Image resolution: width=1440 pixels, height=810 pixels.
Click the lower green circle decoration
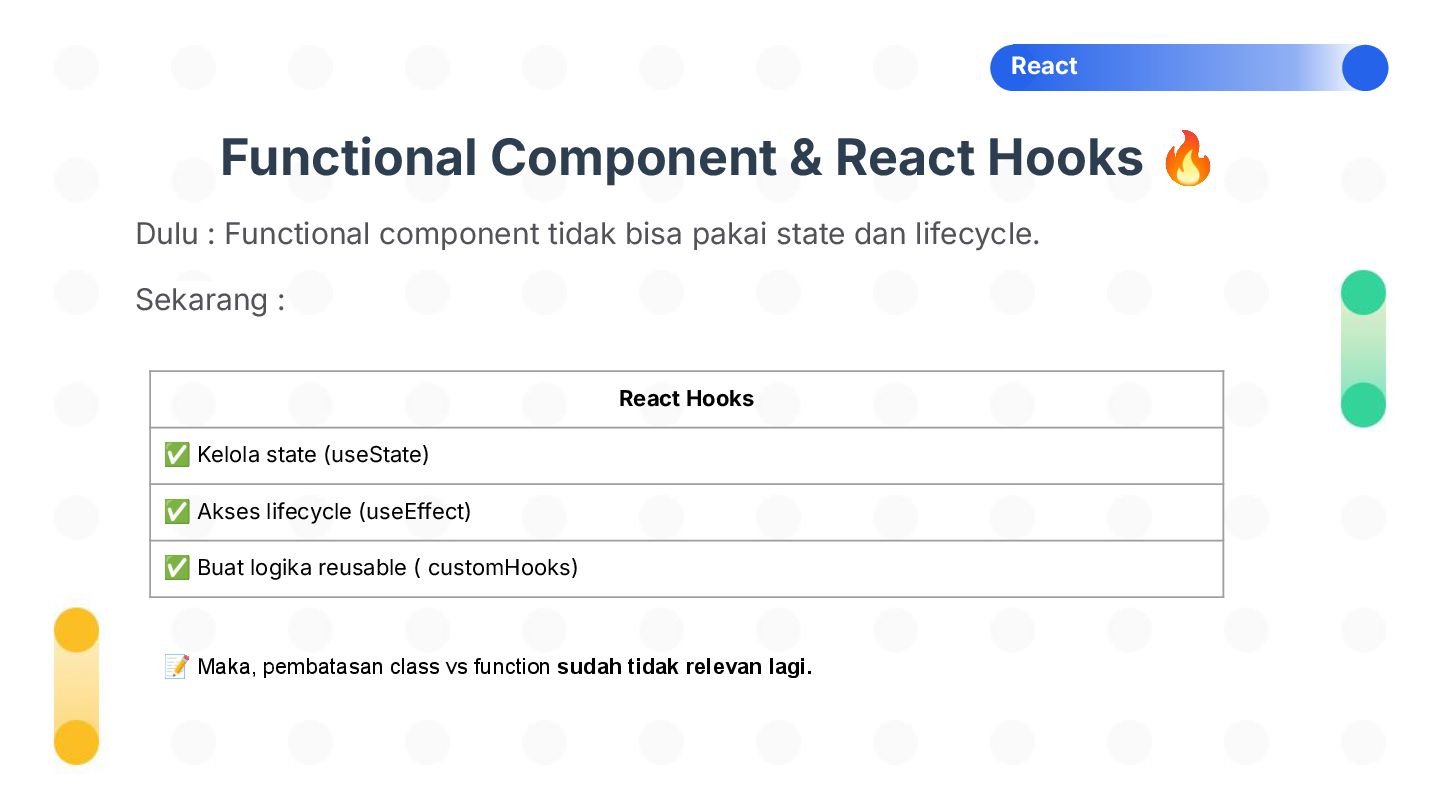pos(1363,405)
